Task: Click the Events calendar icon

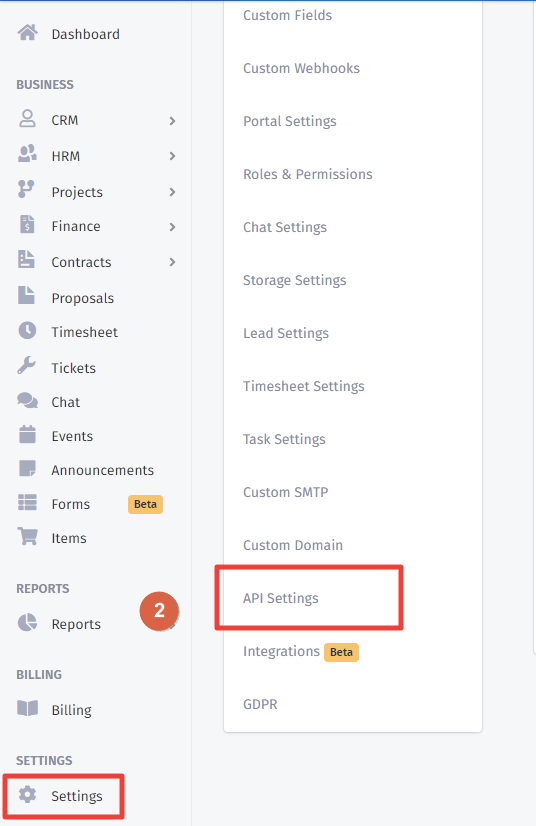Action: coord(27,435)
